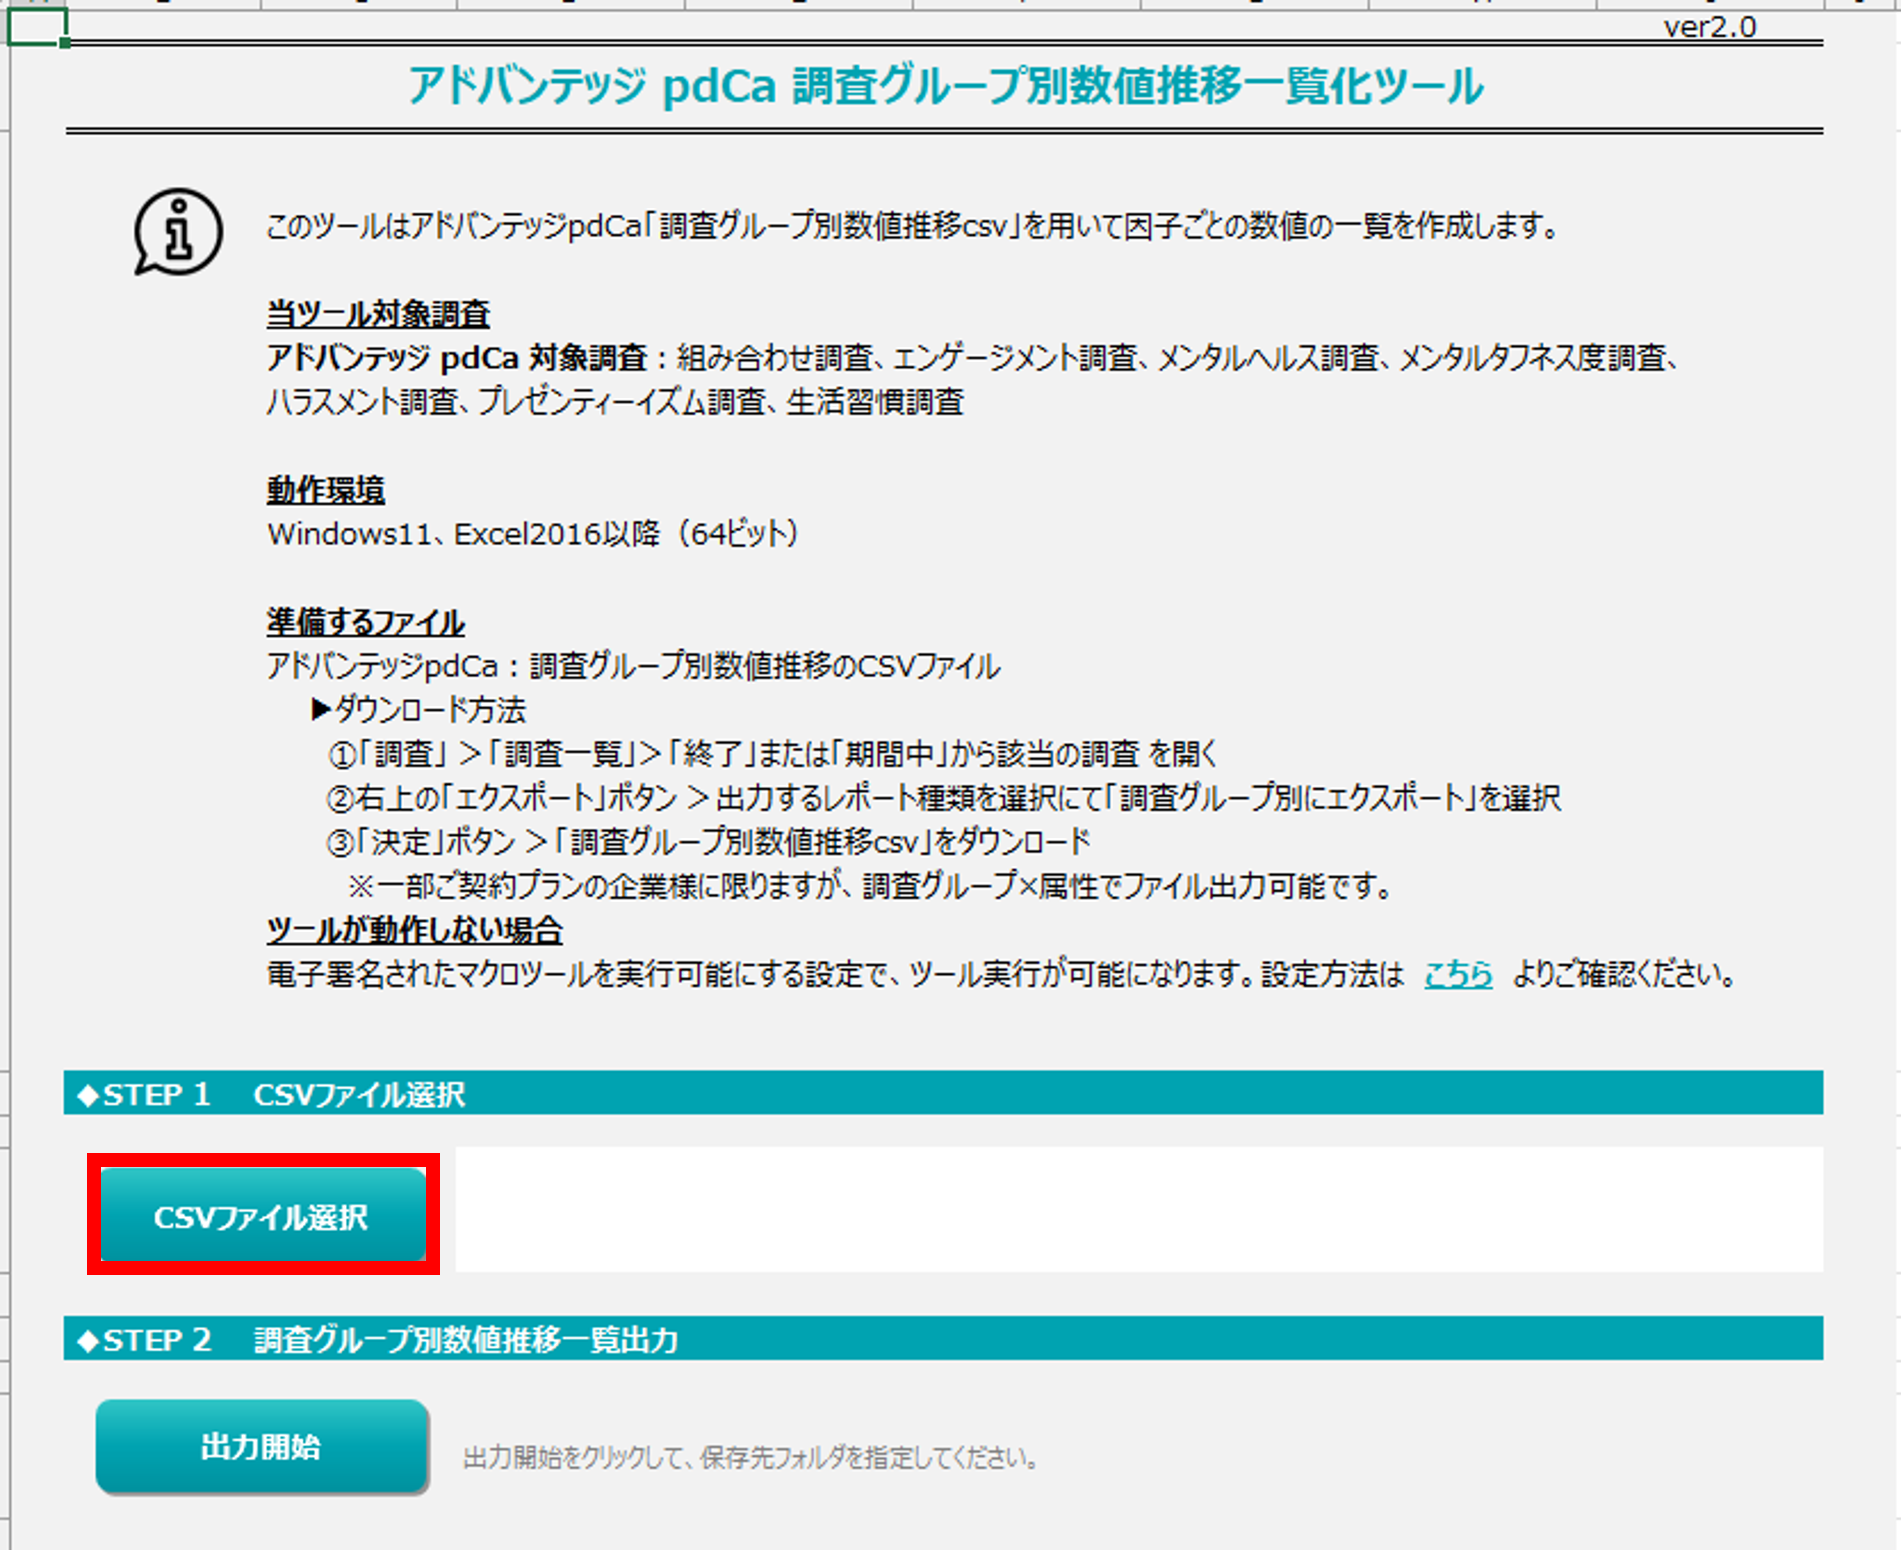Click the step ① 調査一覧 instruction line

point(773,754)
